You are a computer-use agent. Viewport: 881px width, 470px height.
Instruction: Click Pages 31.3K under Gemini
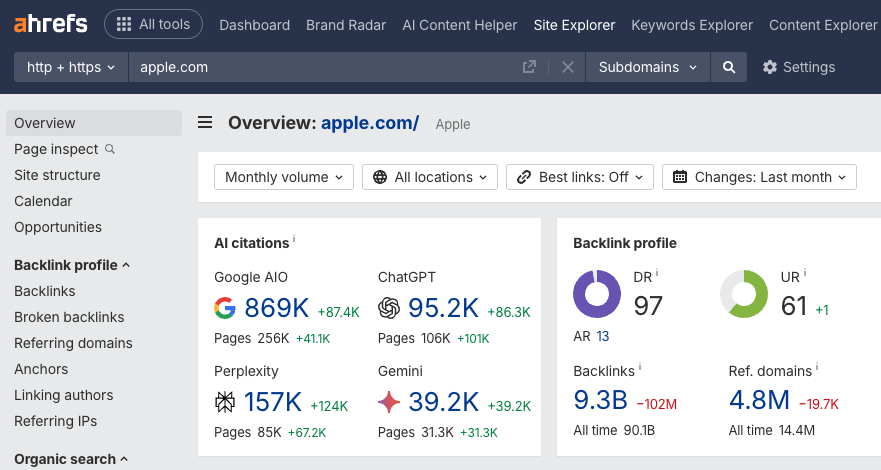coord(416,432)
